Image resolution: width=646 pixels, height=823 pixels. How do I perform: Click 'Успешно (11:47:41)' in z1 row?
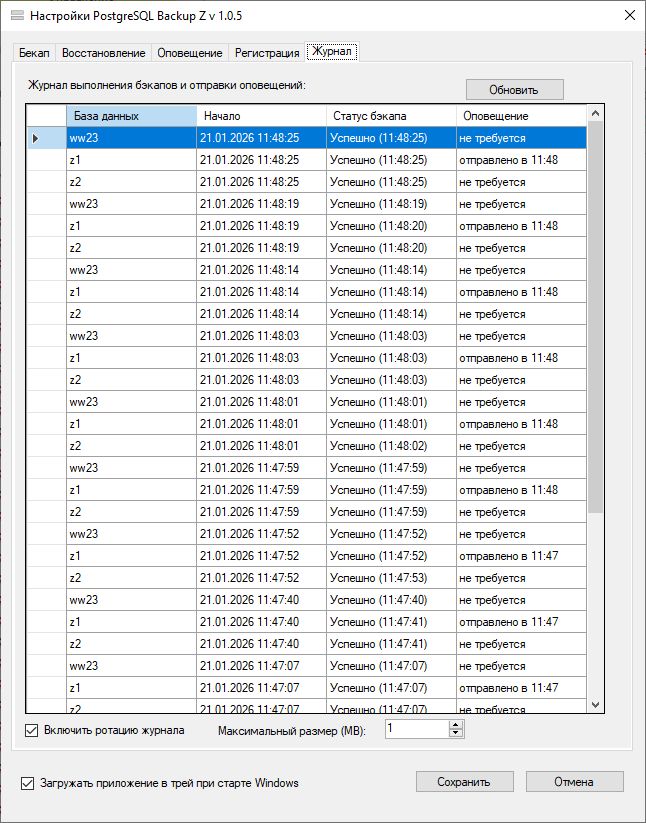[391, 622]
